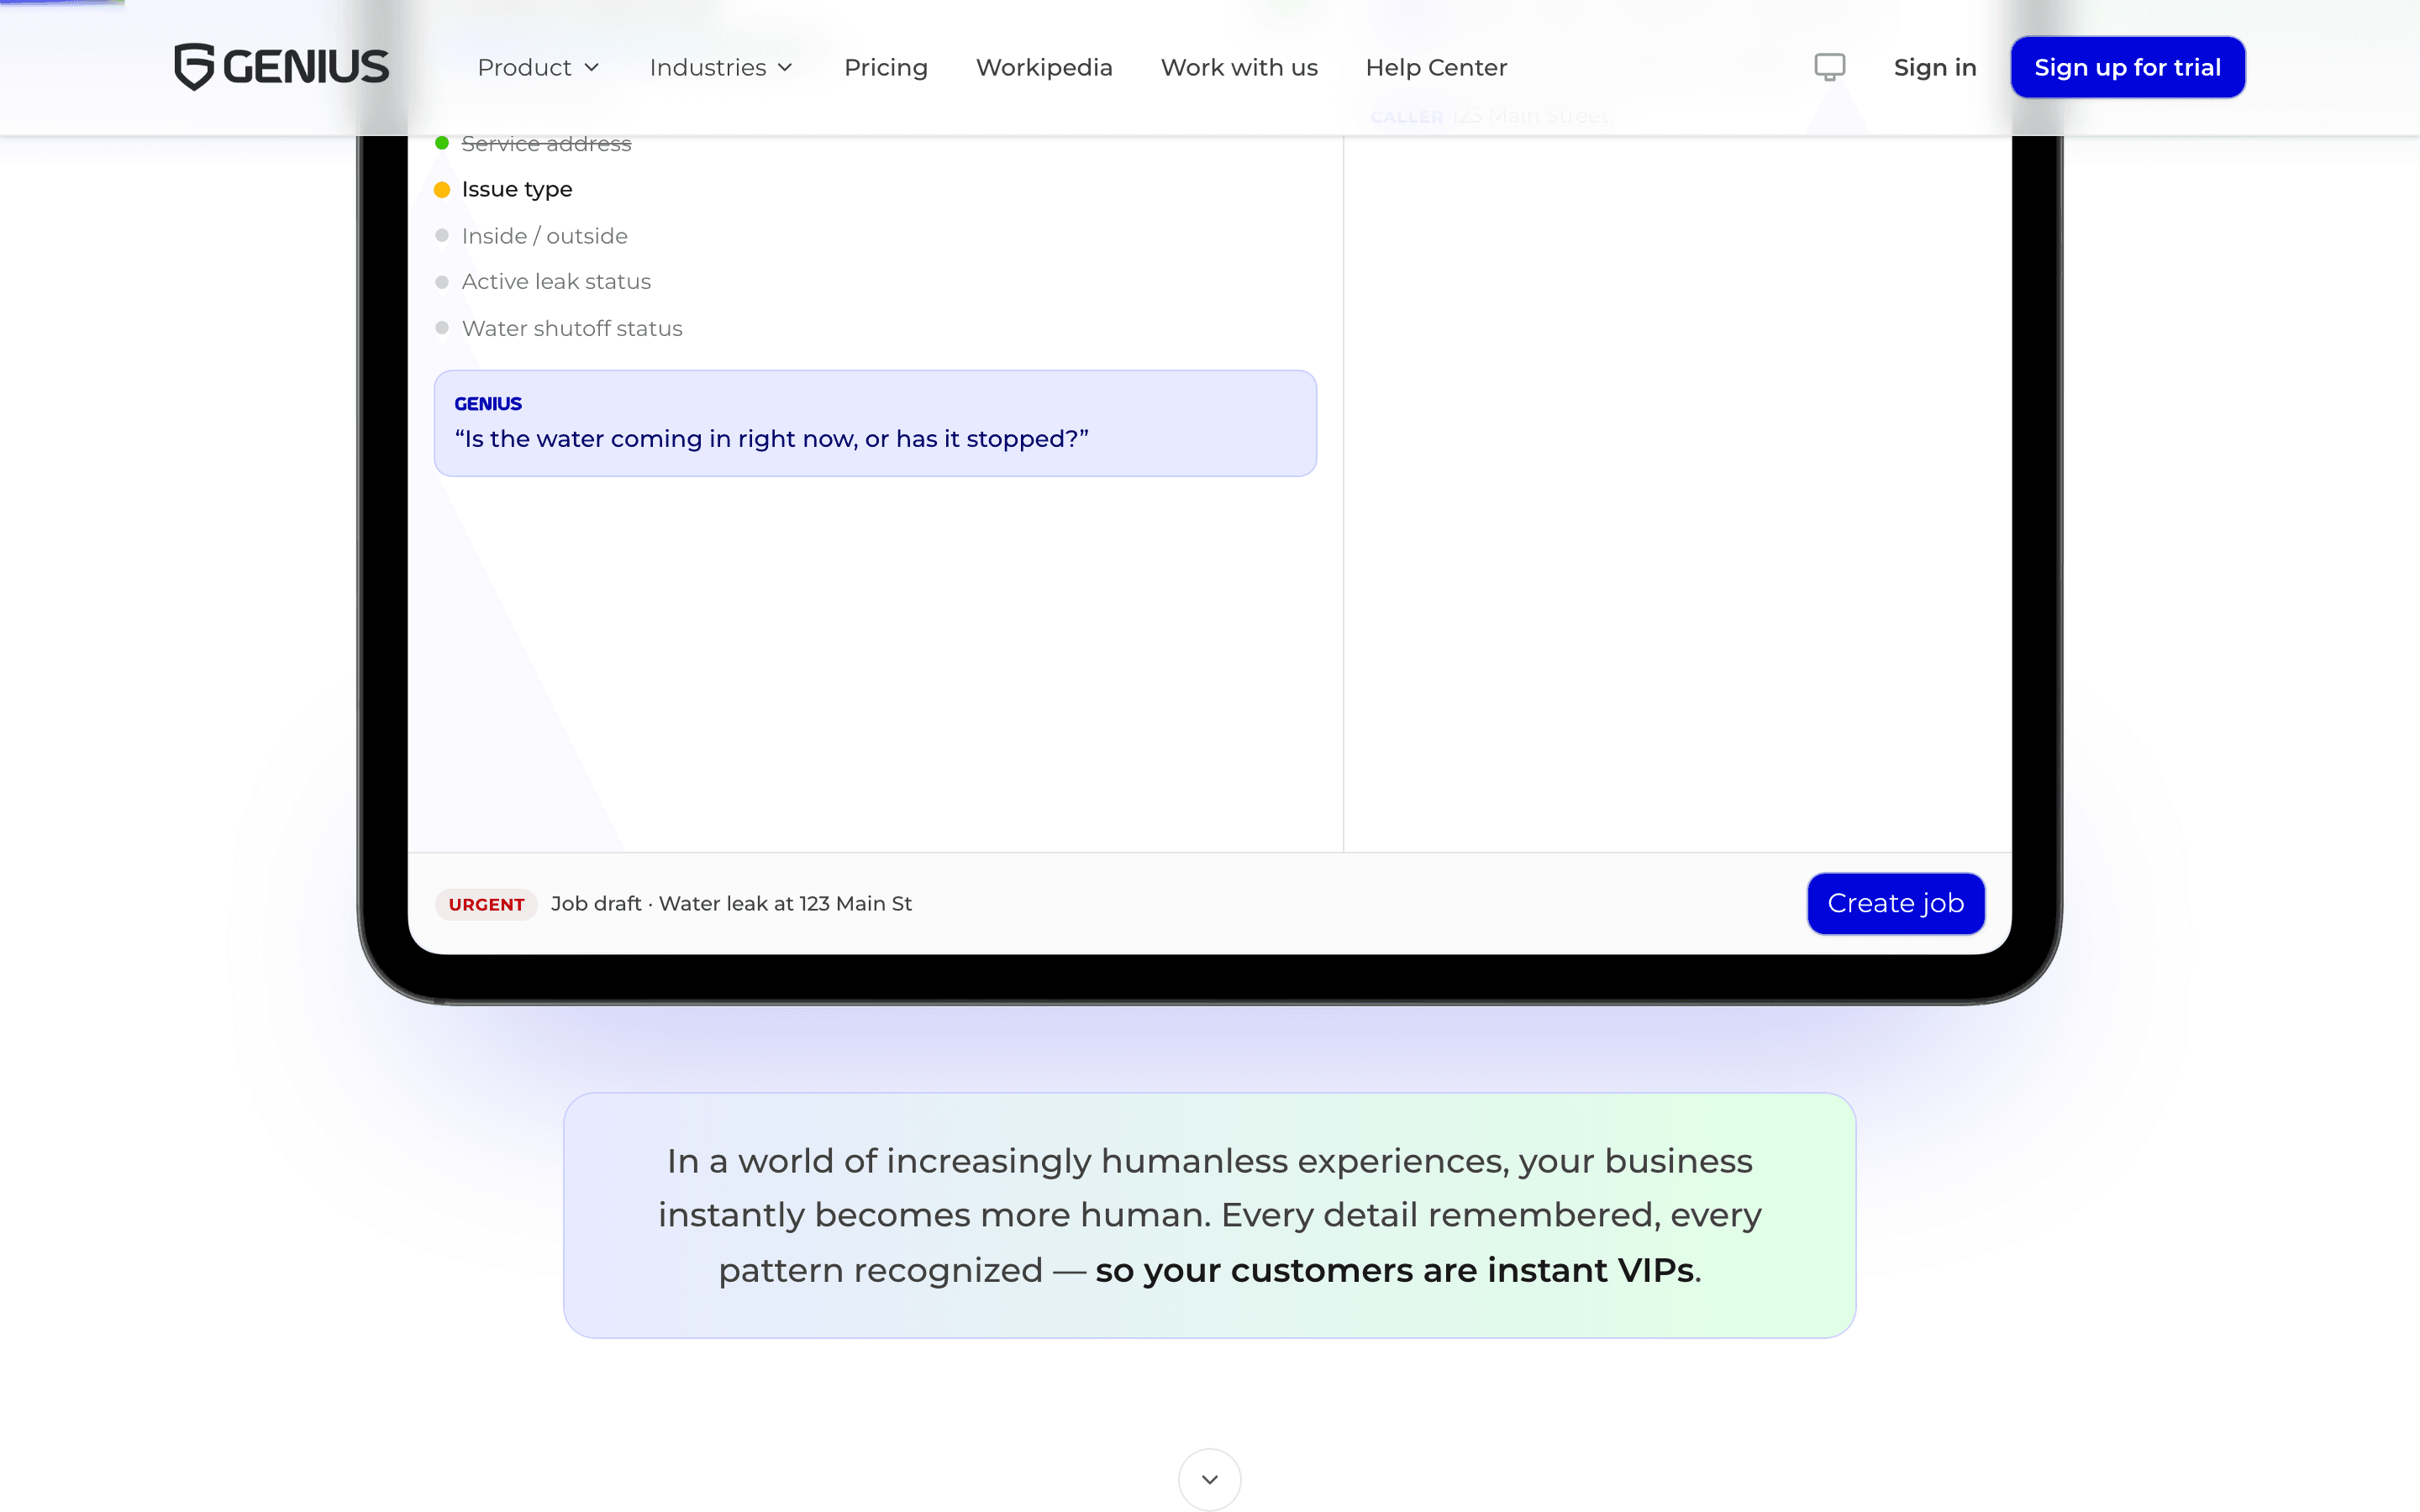The height and width of the screenshot is (1512, 2420).
Task: Open the Pricing page
Action: coord(886,67)
